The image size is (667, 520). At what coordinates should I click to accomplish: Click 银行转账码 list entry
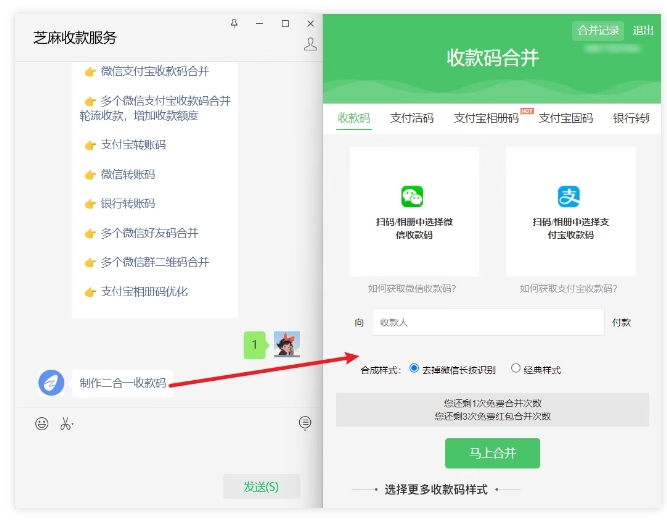(x=128, y=203)
